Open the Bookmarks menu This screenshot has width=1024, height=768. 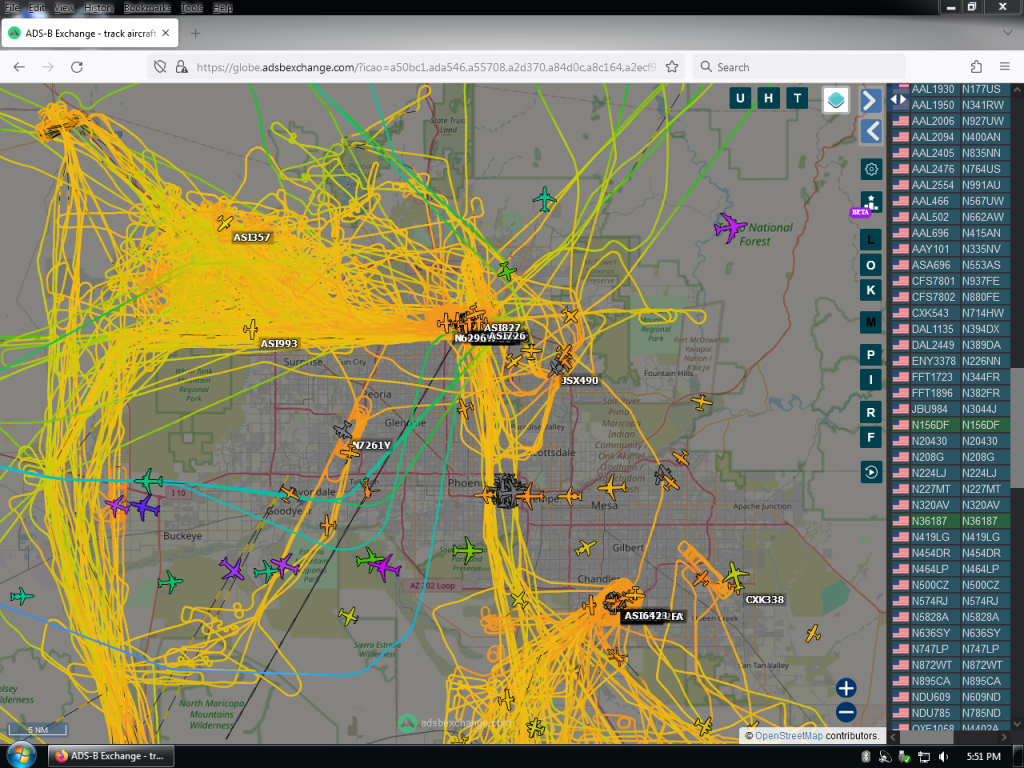click(147, 8)
